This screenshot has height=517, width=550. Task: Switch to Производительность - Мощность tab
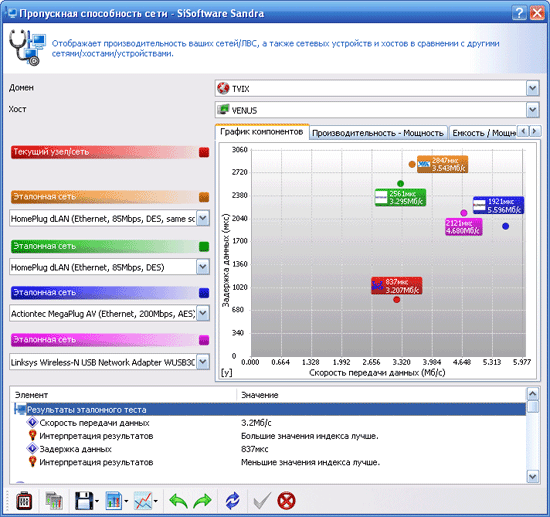378,133
